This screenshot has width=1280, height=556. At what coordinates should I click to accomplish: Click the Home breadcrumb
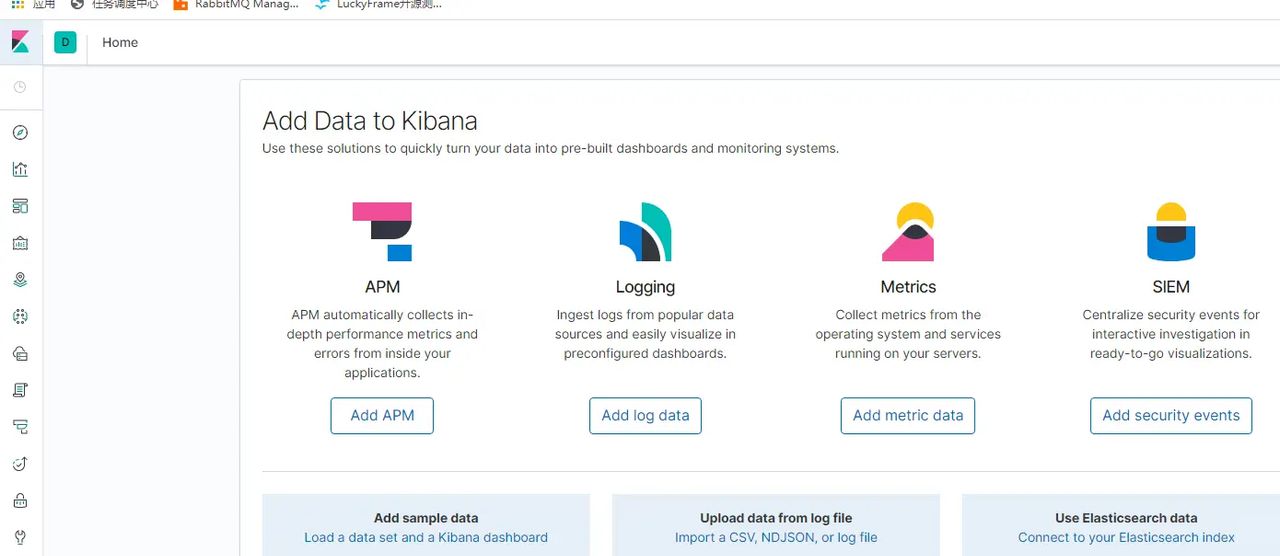coord(120,42)
